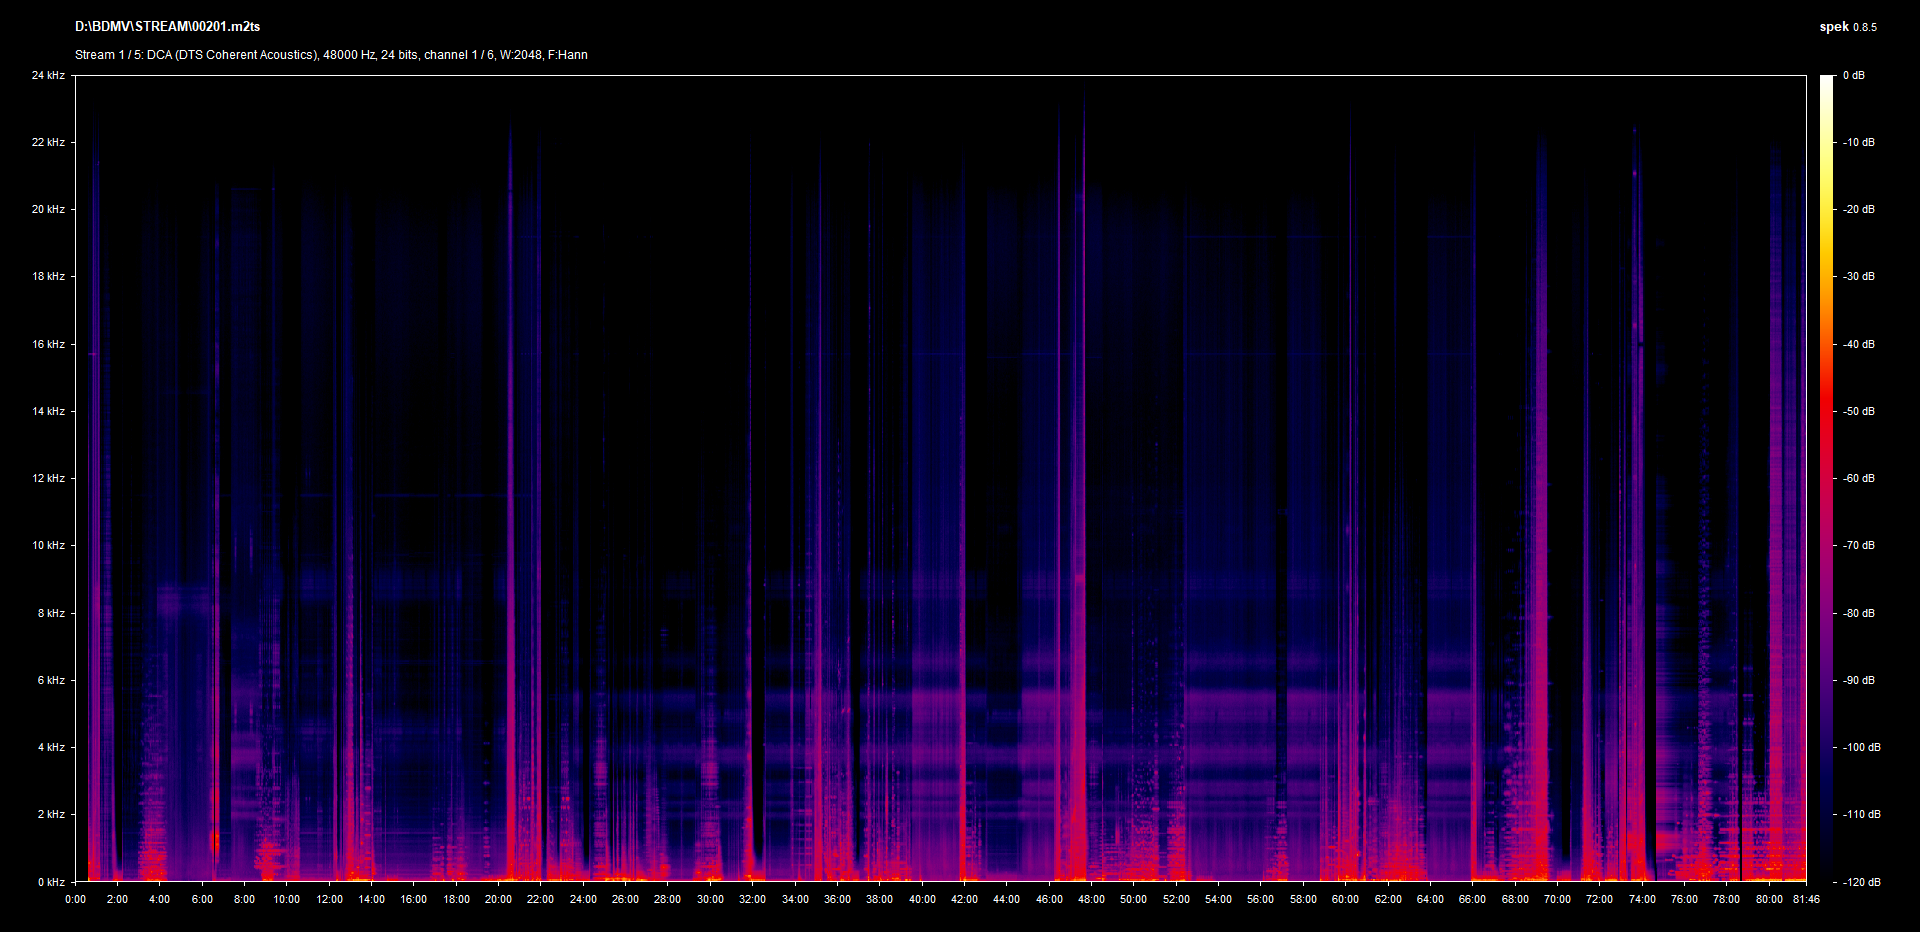
Task: Select the -120 dB label on color scale
Action: (1860, 883)
